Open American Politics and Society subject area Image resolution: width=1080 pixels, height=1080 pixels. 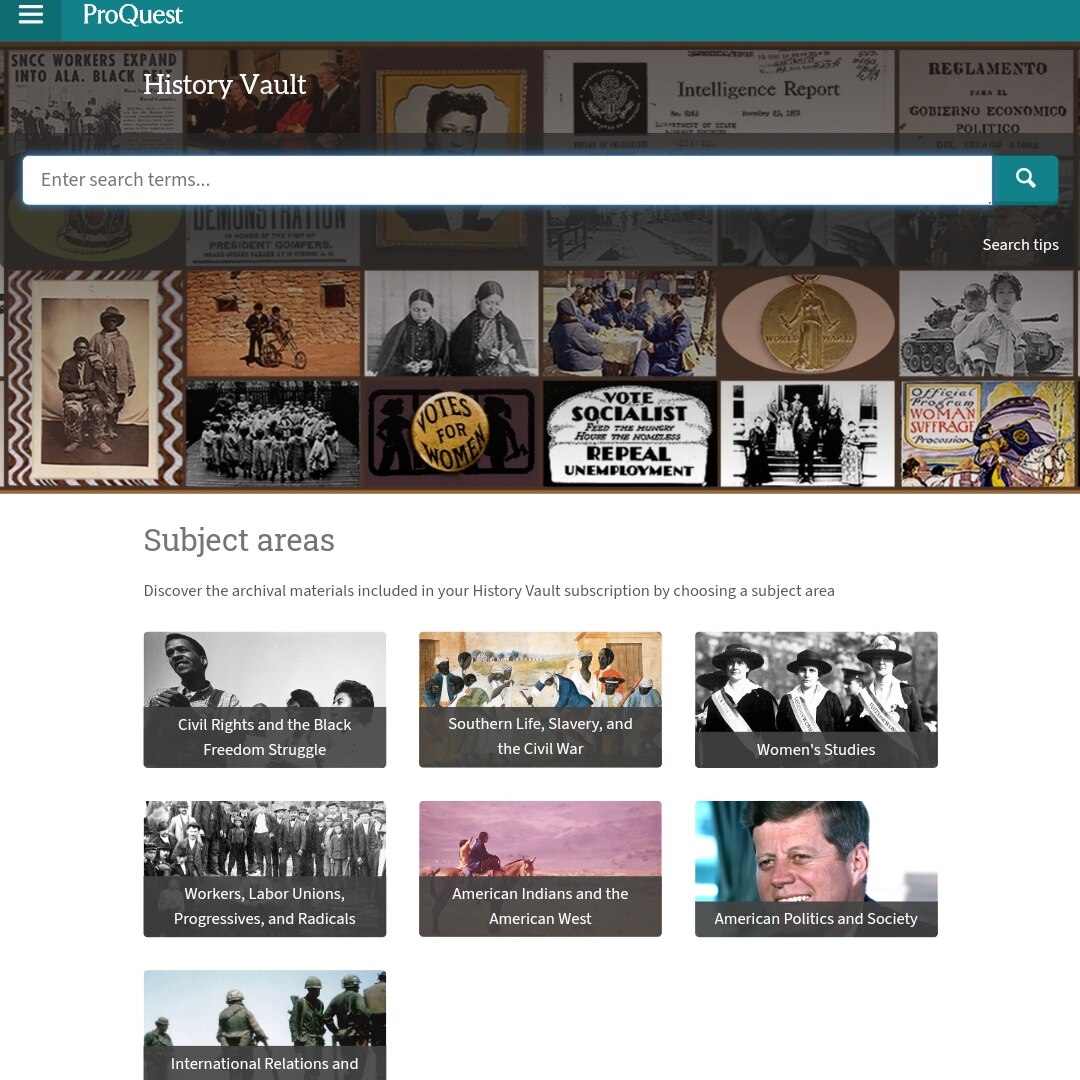point(816,869)
